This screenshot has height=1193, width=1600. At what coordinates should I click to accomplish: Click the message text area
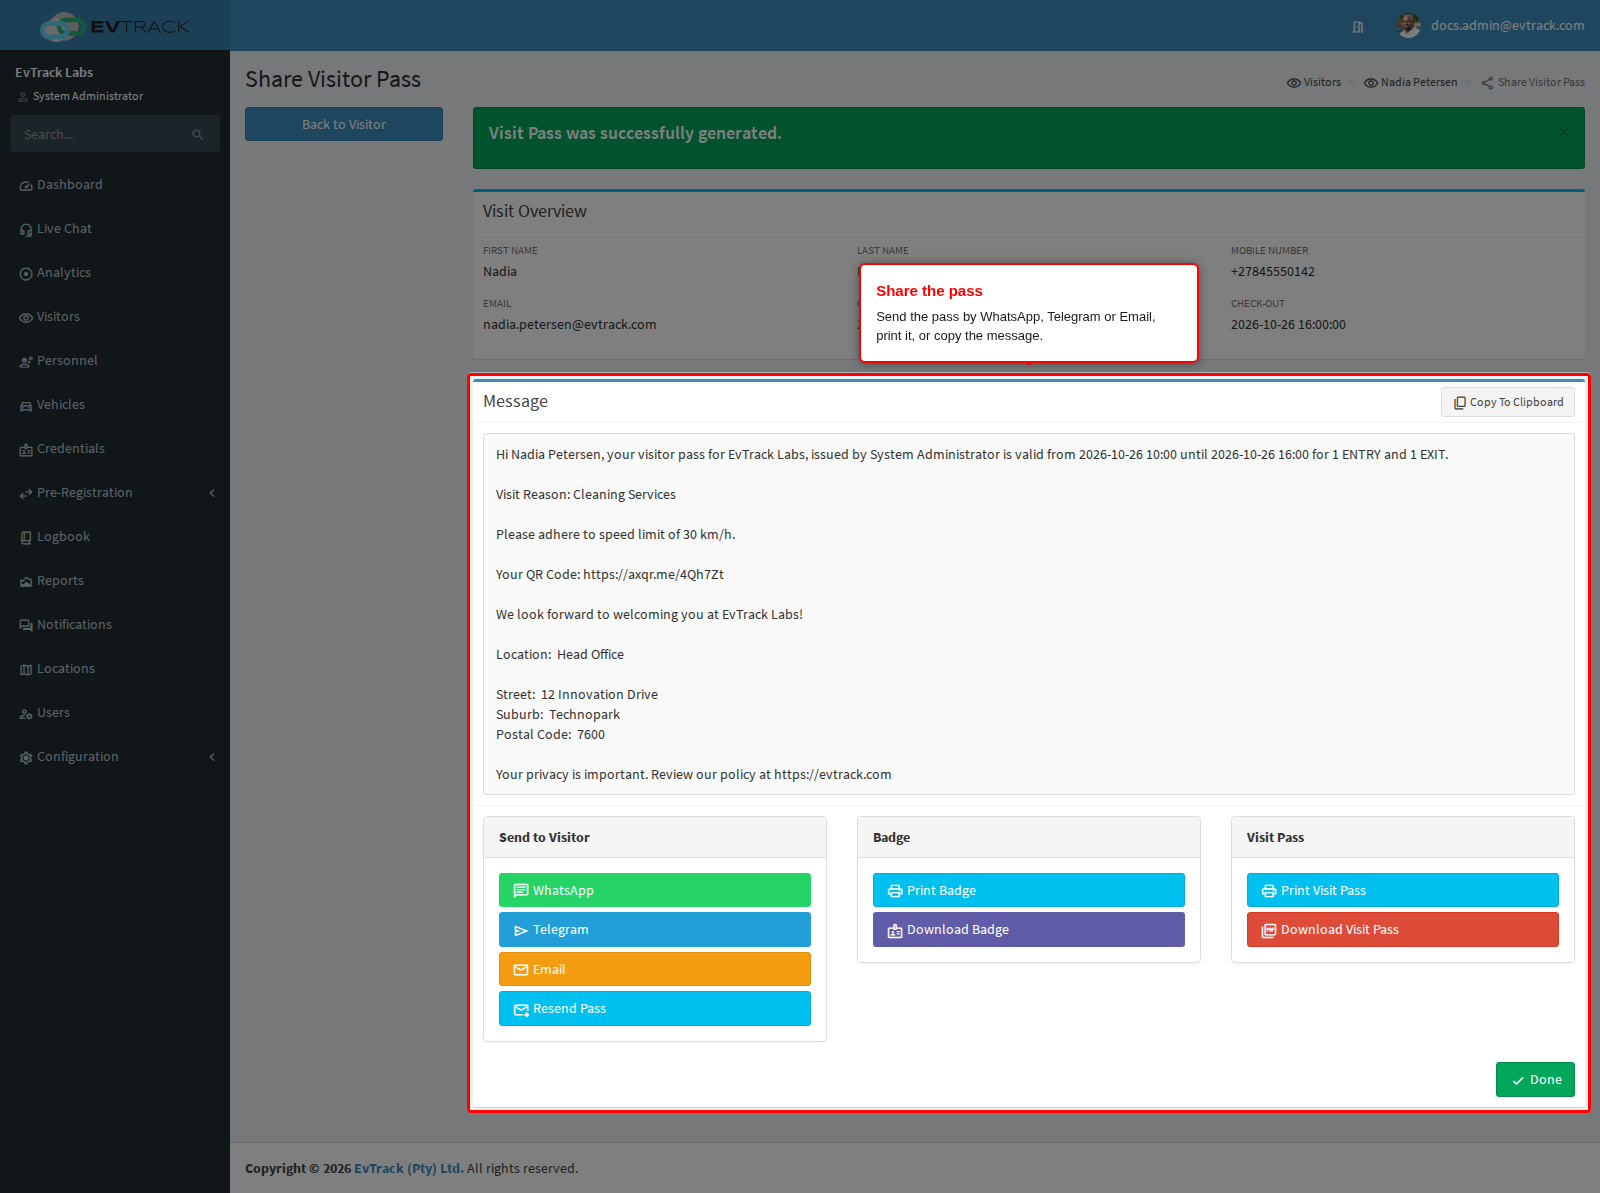click(x=1029, y=614)
